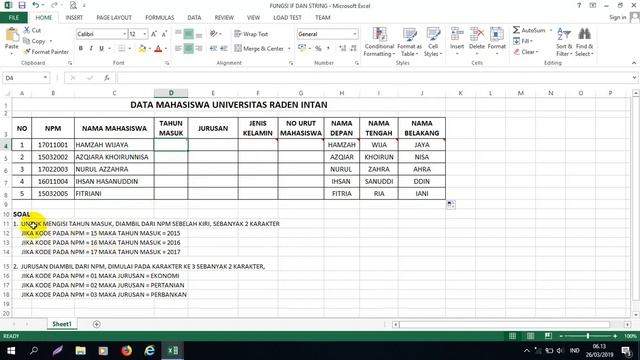Toggle align right
640x360 pixels.
(199, 49)
